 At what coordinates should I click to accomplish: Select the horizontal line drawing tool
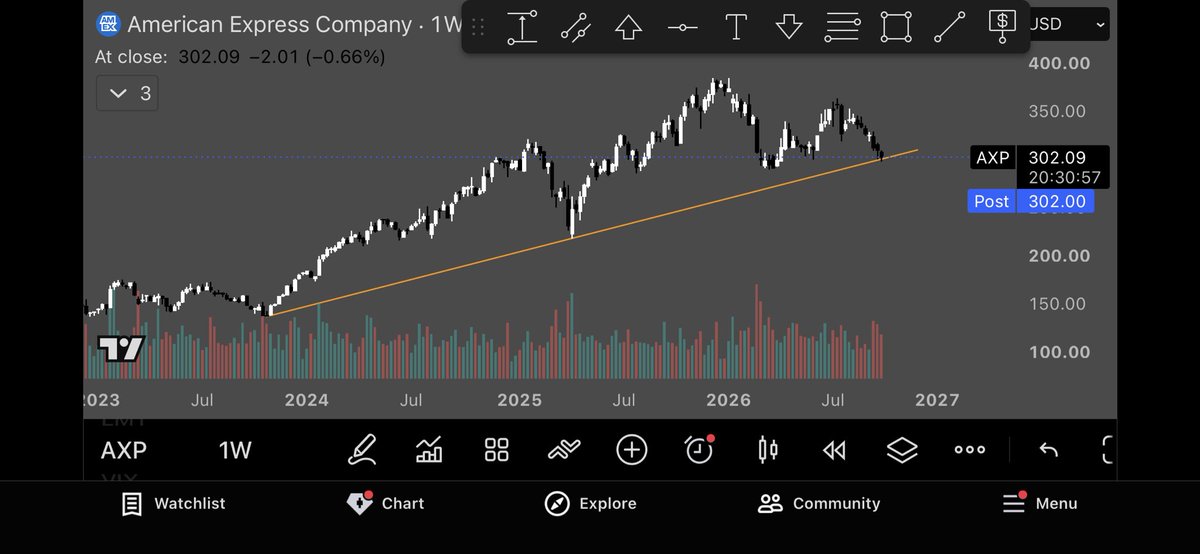pos(682,27)
